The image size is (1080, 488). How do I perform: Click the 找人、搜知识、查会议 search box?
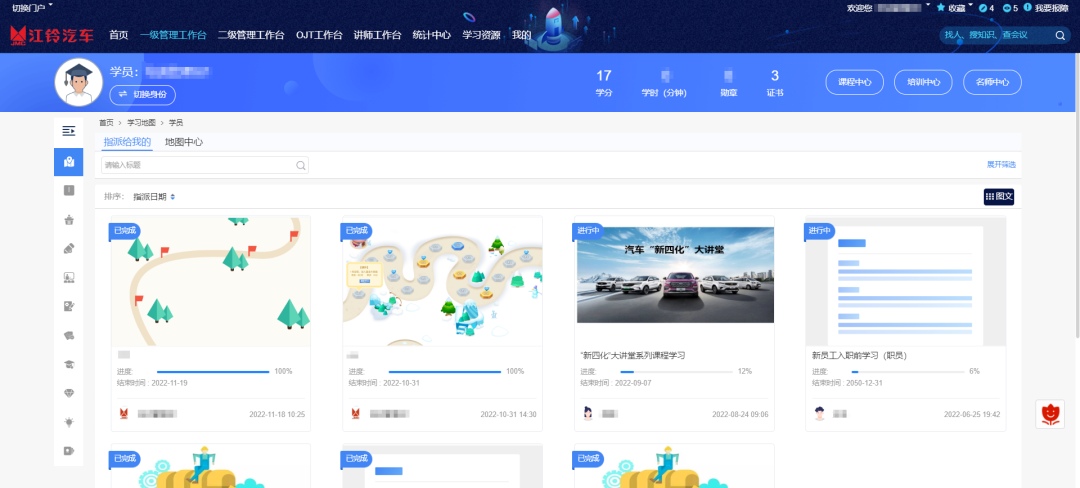point(1004,35)
